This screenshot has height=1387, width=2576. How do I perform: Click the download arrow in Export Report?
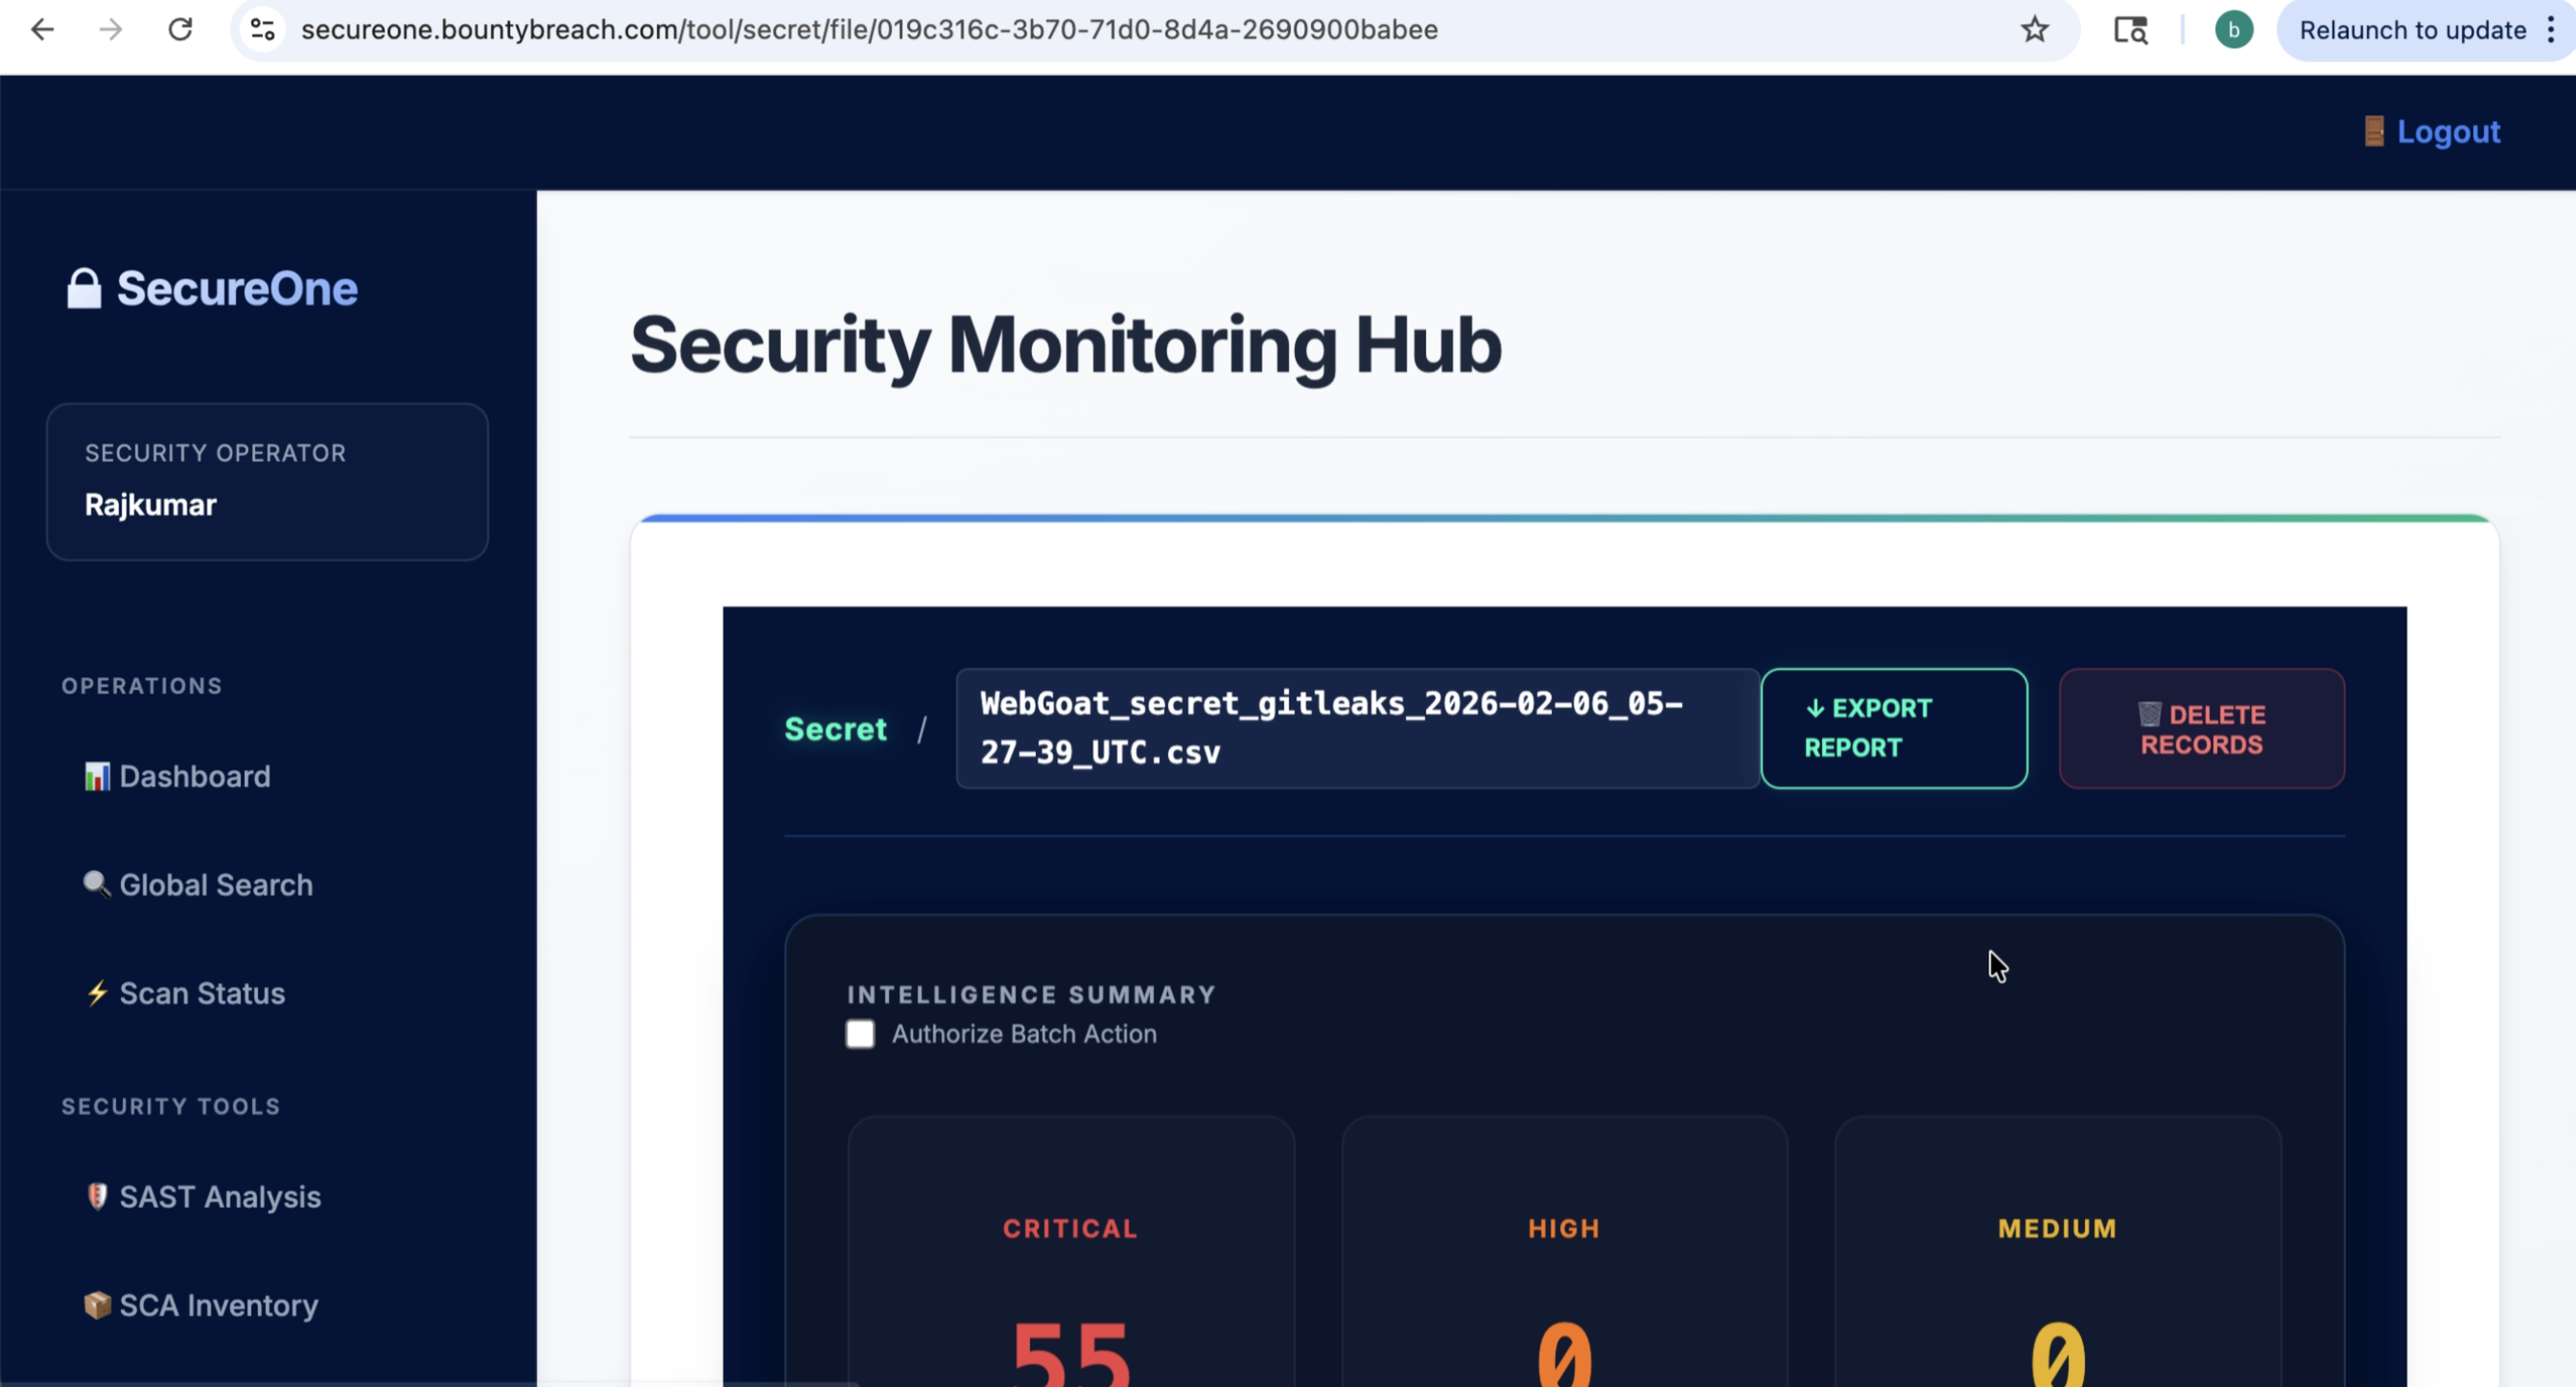tap(1815, 708)
